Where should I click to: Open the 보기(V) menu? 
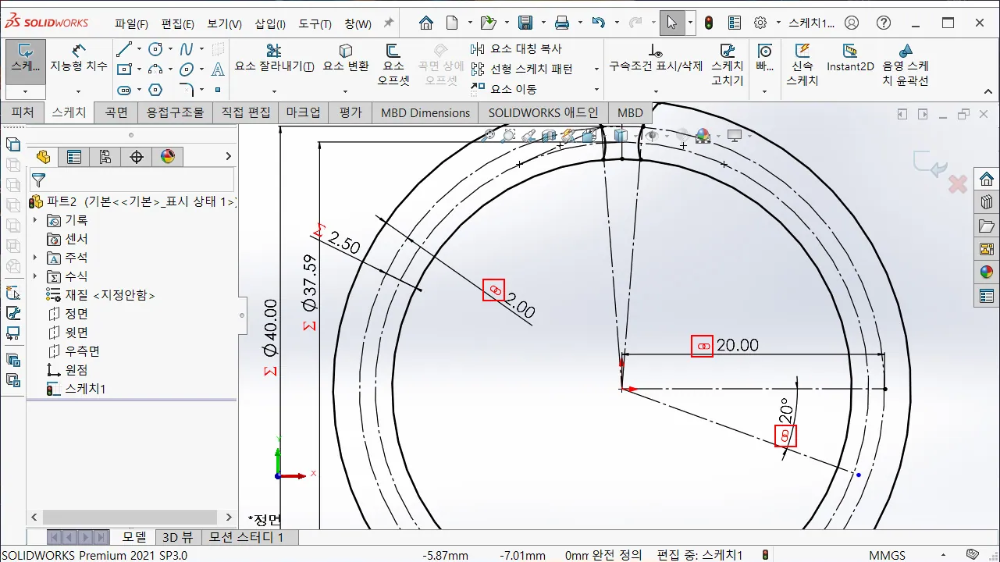pos(224,24)
